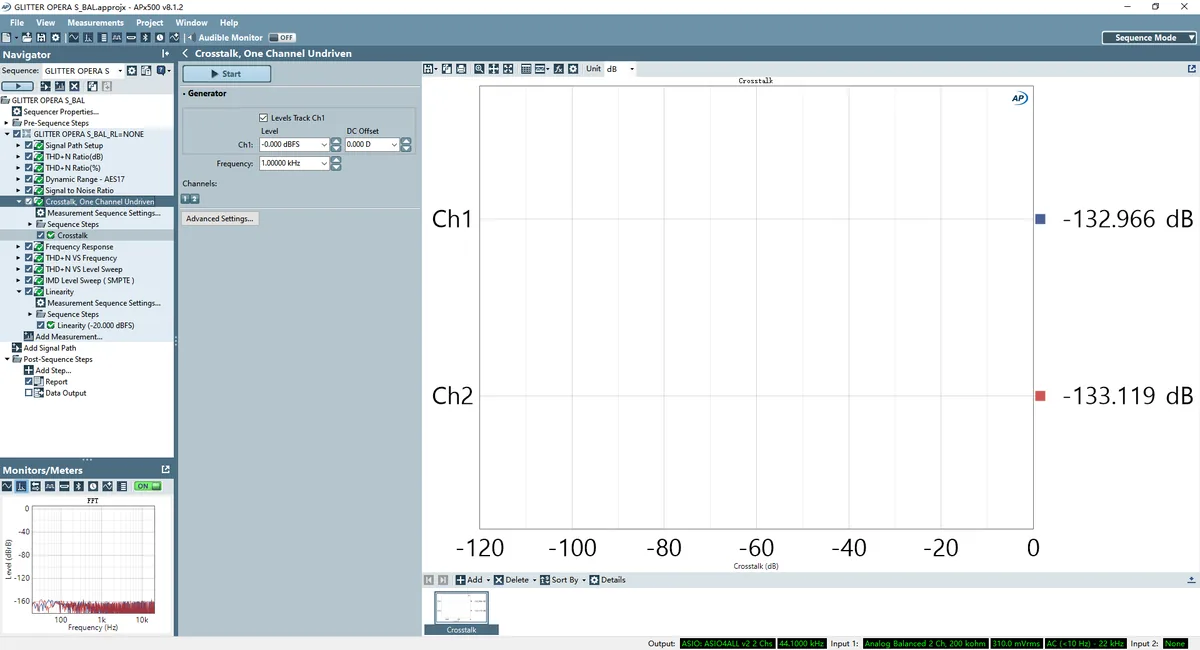Open the scope monitor in main toolbar

point(73,37)
